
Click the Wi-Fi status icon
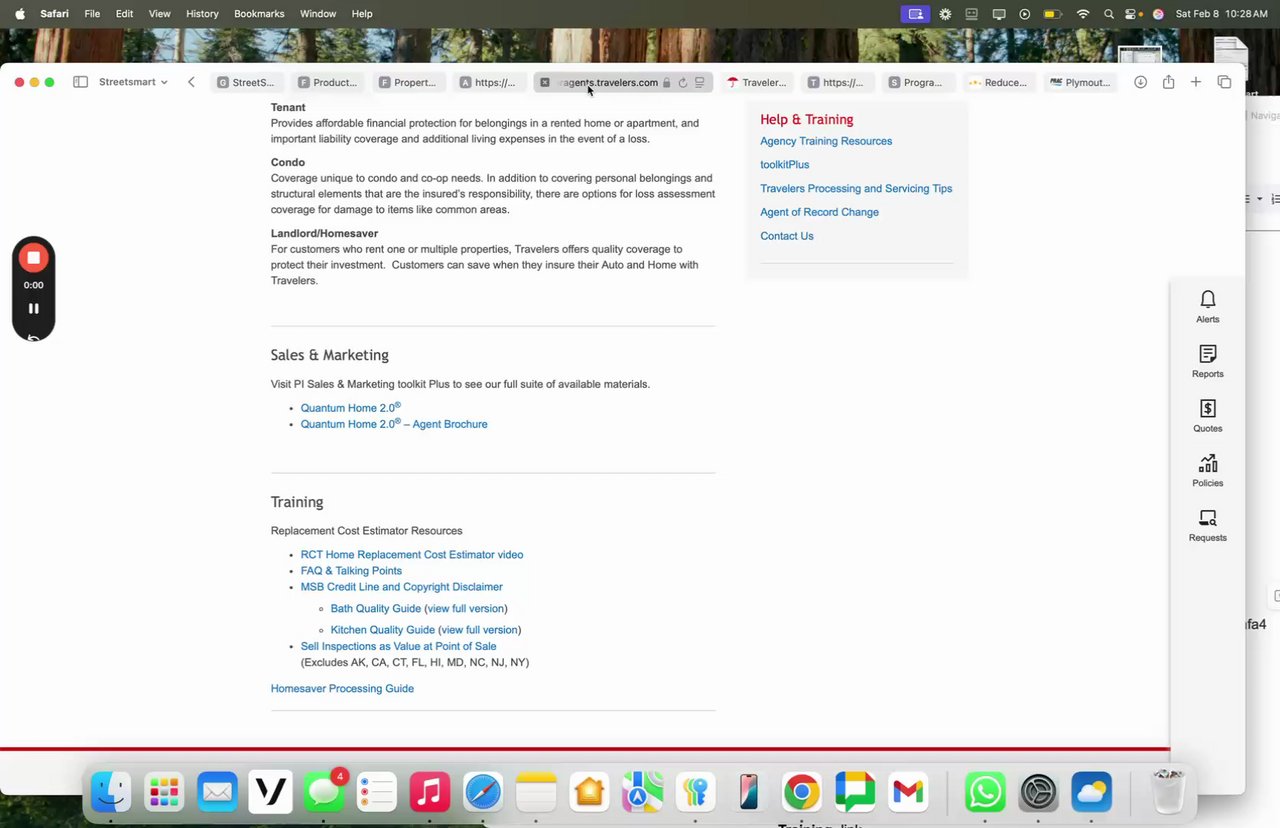point(1082,14)
